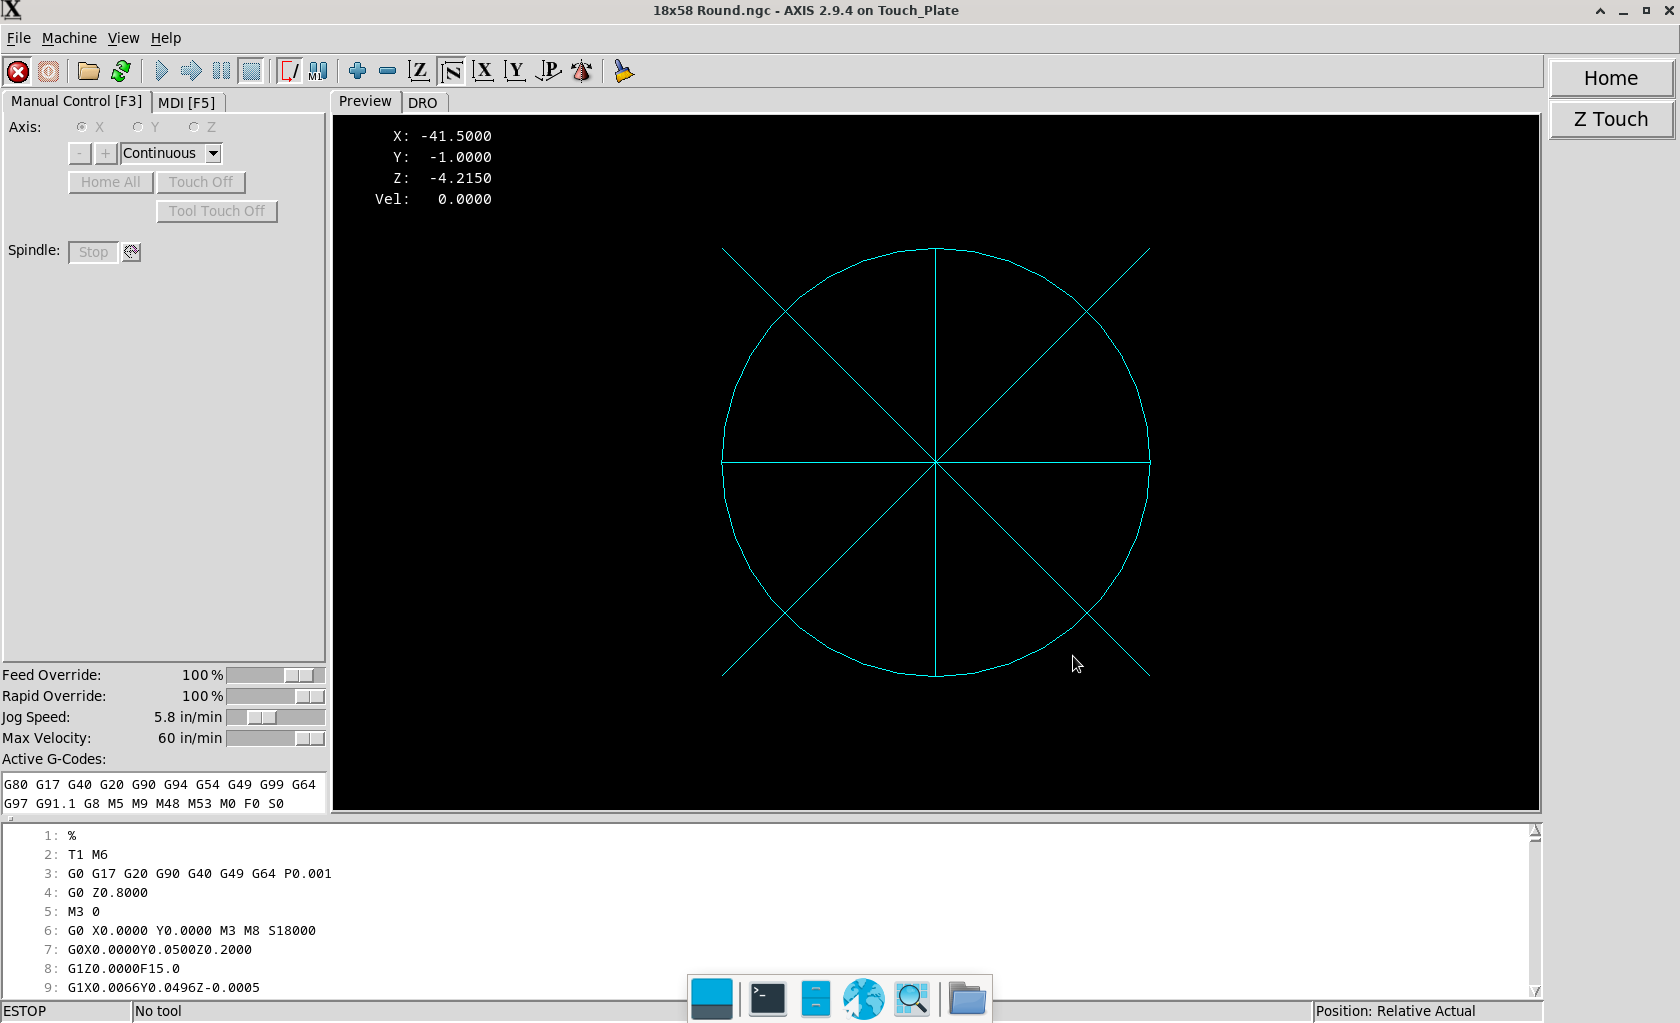The height and width of the screenshot is (1023, 1680).
Task: Click the Z Touch button
Action: [x=1610, y=119]
